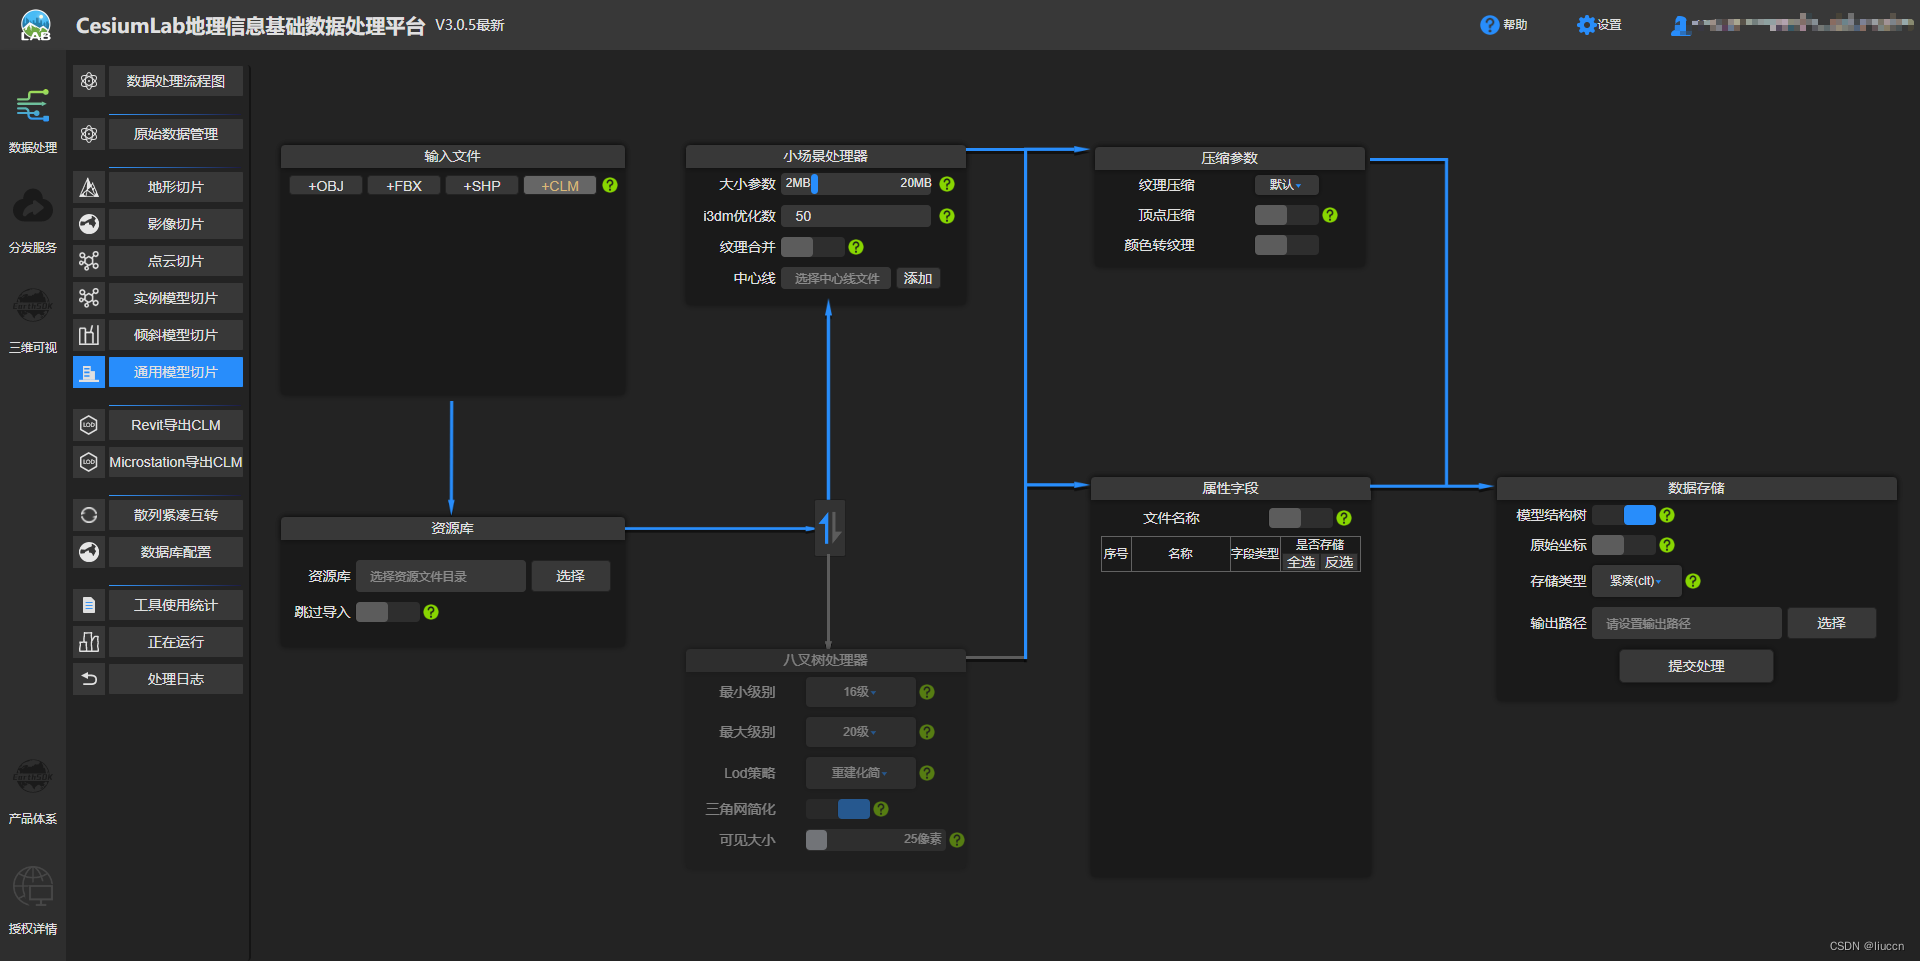
Task: Click the gear icon beside 原始数据管理
Action: (89, 134)
